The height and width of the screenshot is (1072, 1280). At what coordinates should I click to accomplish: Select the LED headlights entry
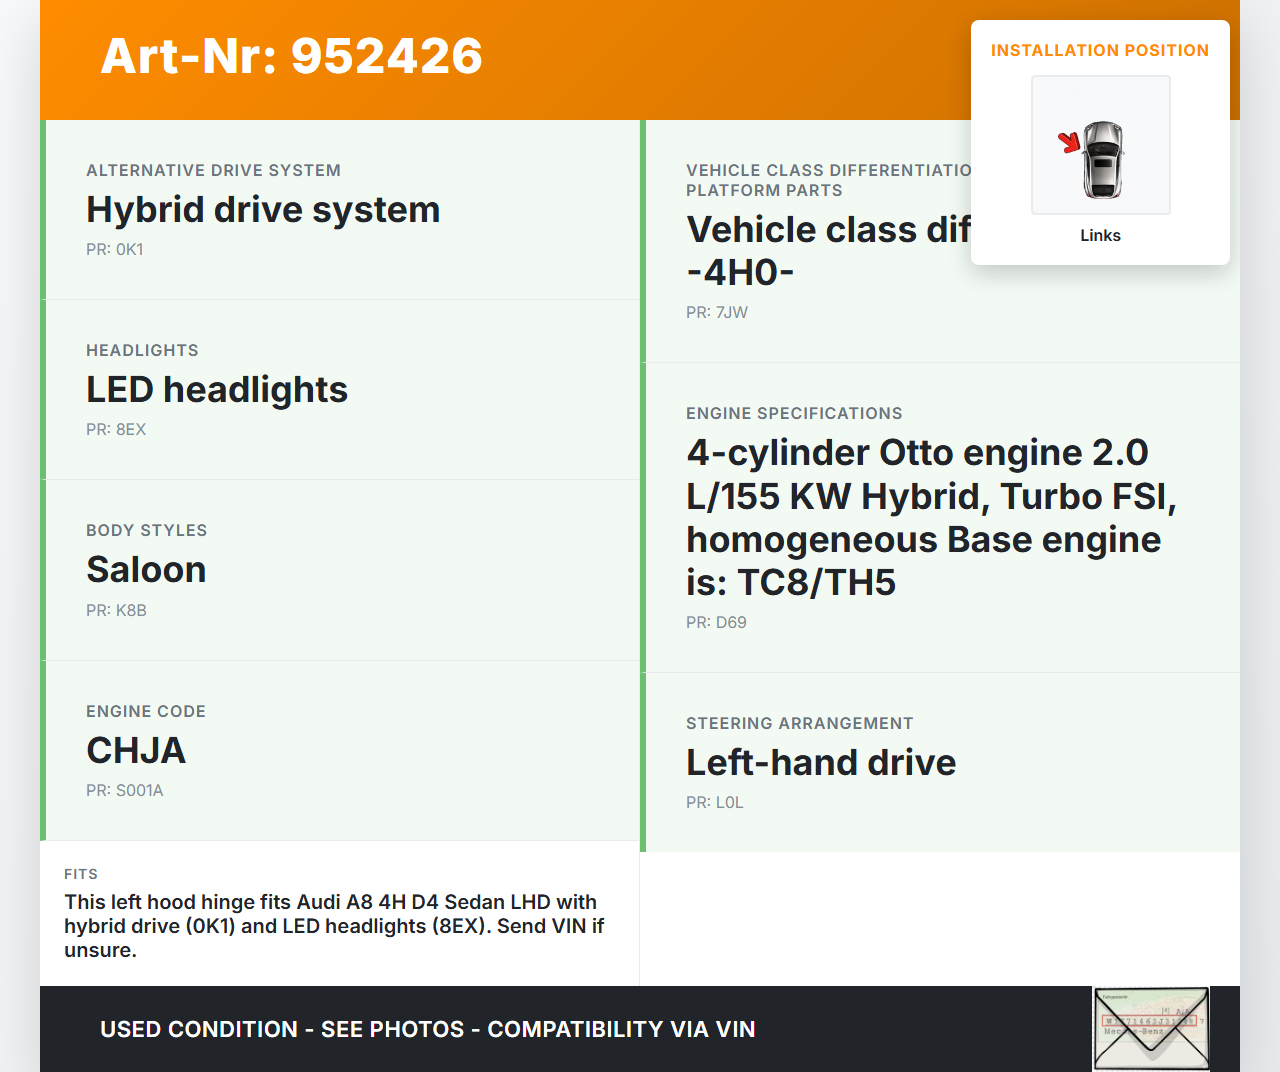(217, 390)
